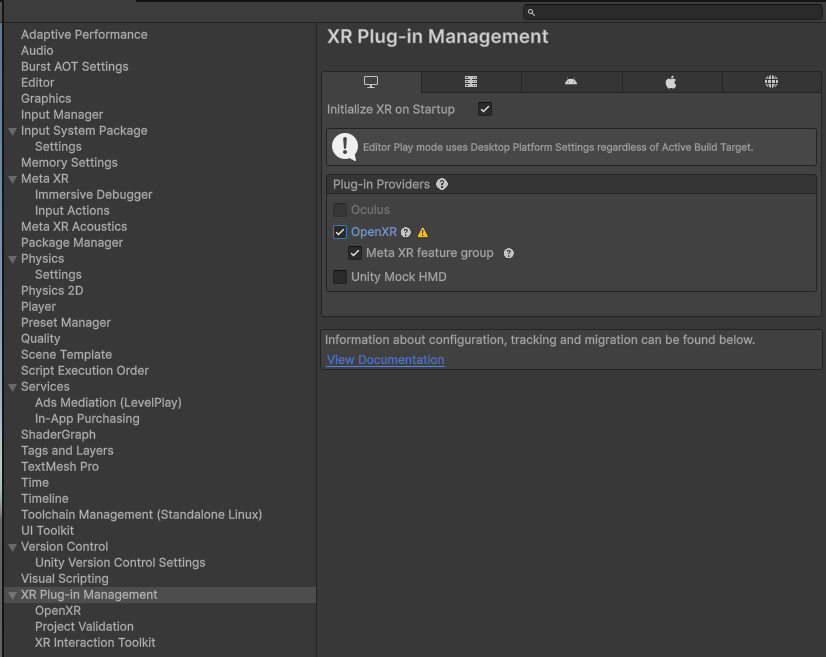The width and height of the screenshot is (826, 657).
Task: Click the OpenXR yellow warning icon
Action: (422, 232)
